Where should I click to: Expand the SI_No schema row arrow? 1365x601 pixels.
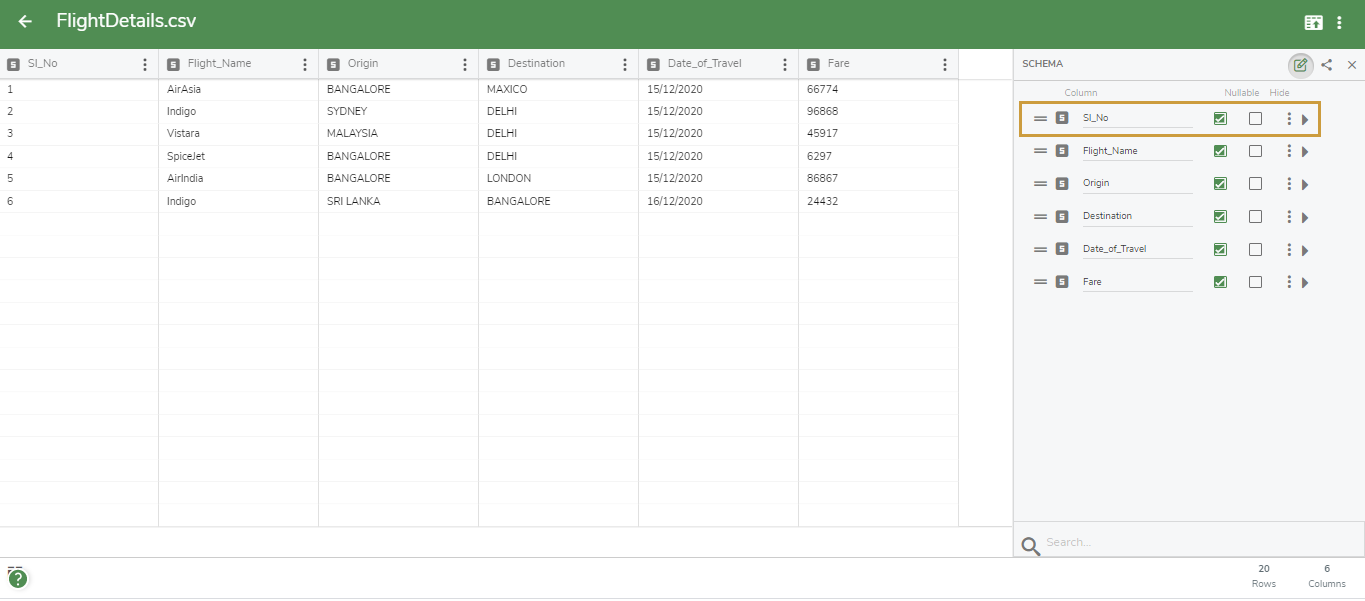[1306, 118]
